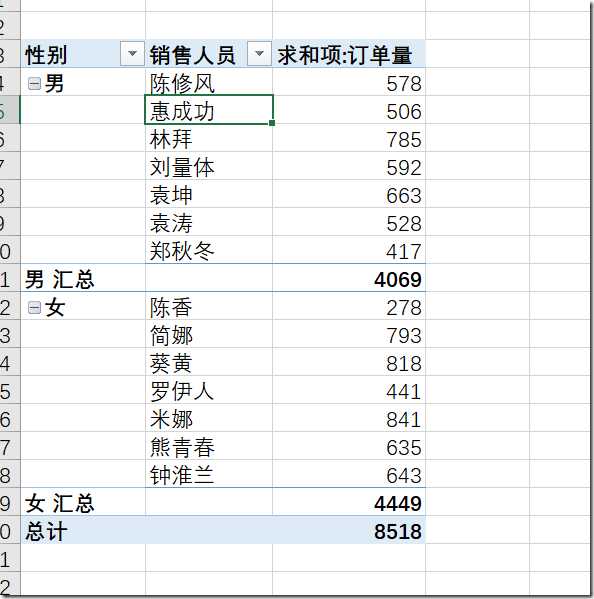Select value 528
The height and width of the screenshot is (599, 594).
(x=404, y=223)
